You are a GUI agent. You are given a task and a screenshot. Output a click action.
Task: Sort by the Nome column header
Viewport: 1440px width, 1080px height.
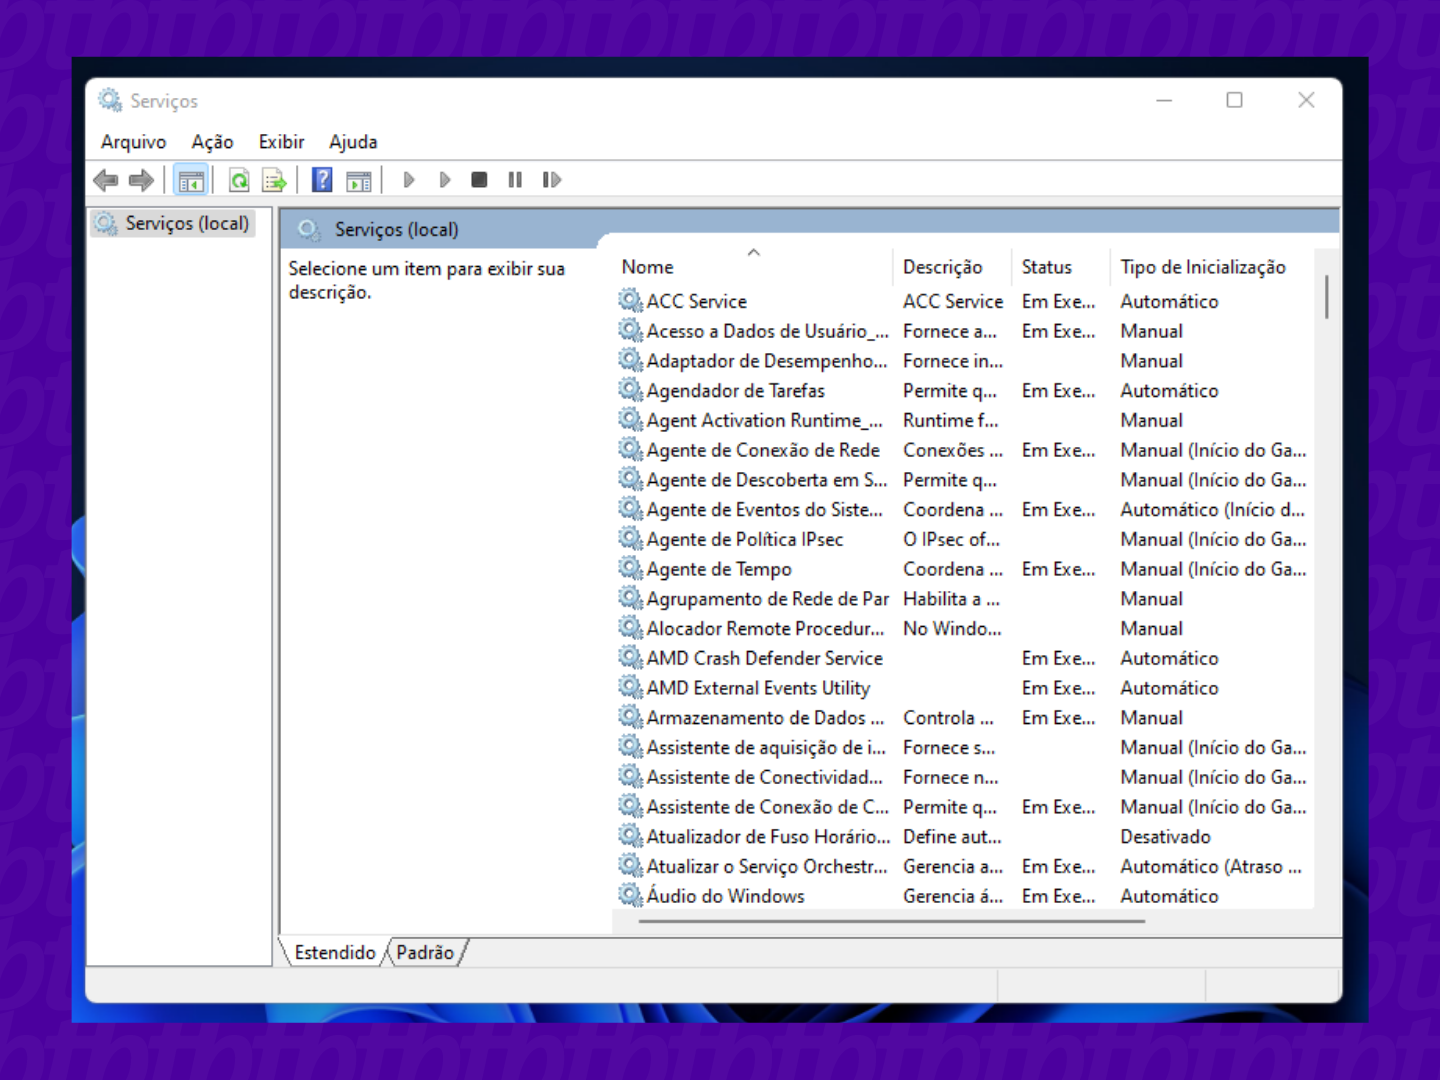[647, 267]
